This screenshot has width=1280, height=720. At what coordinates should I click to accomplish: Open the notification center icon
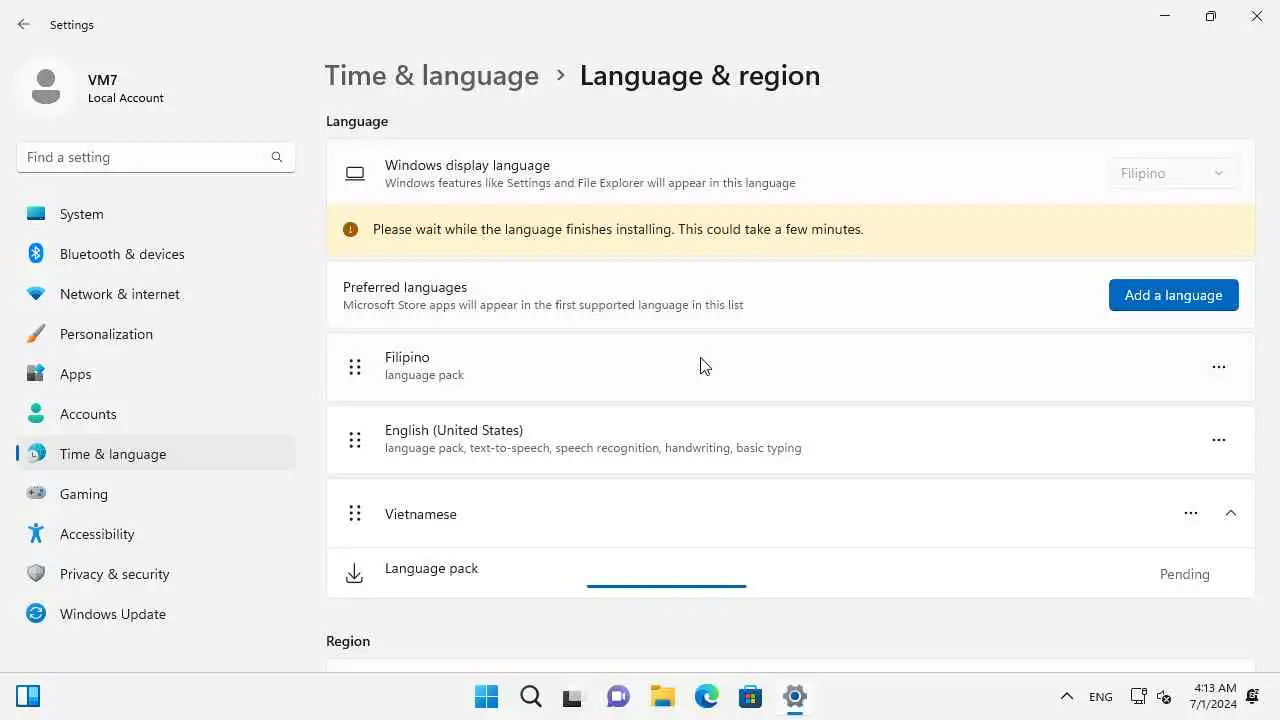(x=1254, y=696)
